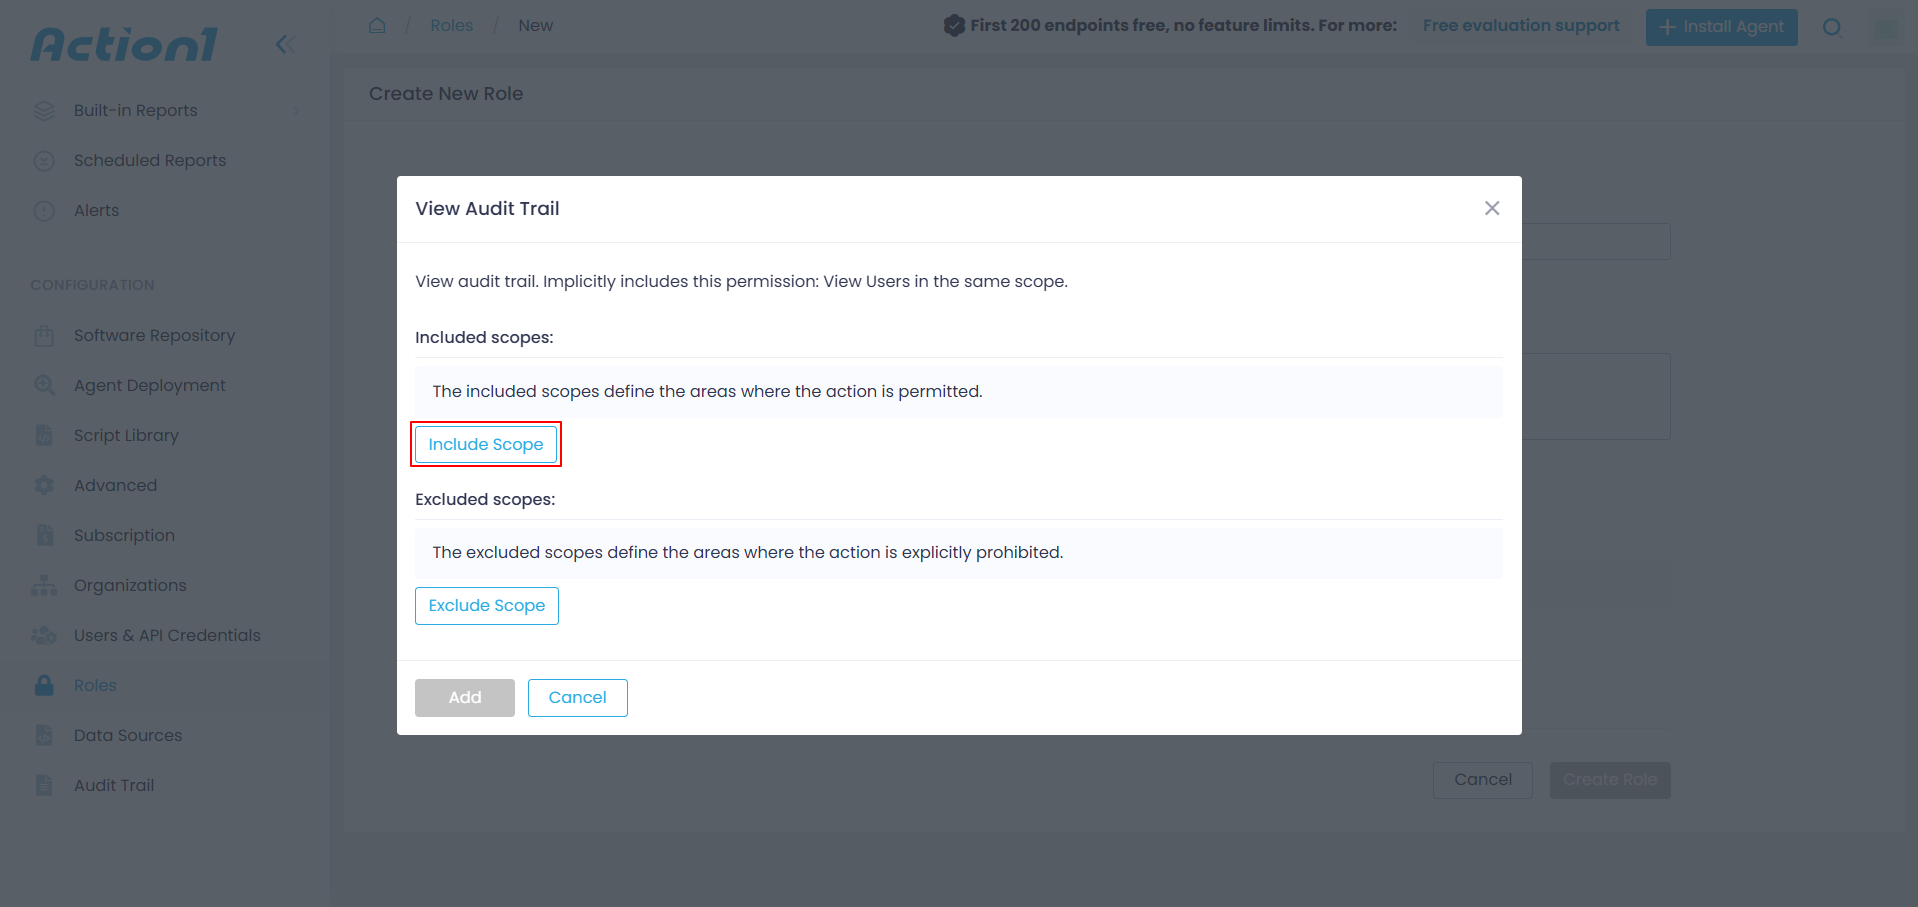Click the home icon in breadcrumb
This screenshot has width=1918, height=907.
point(377,25)
